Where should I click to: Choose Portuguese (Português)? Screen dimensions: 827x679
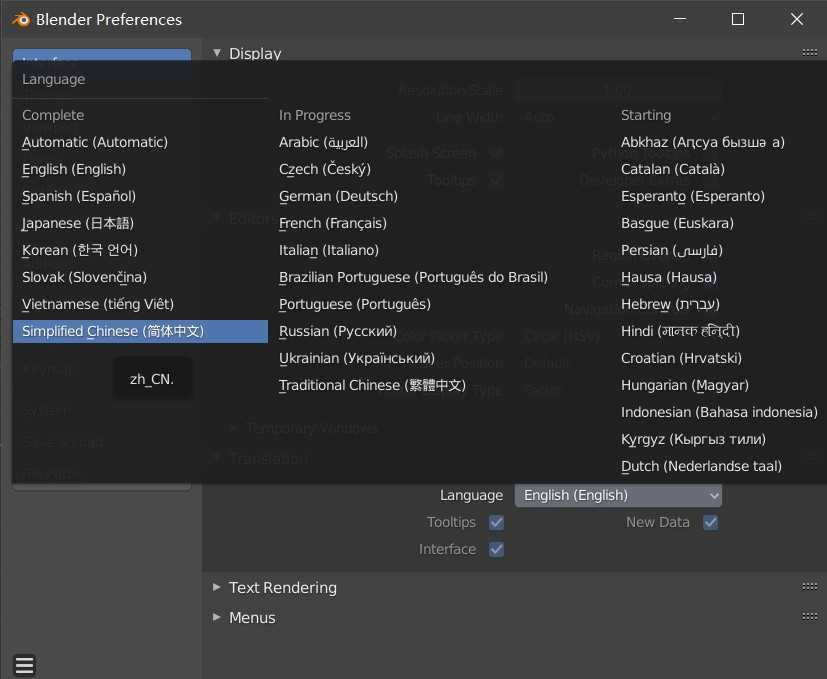(x=354, y=304)
